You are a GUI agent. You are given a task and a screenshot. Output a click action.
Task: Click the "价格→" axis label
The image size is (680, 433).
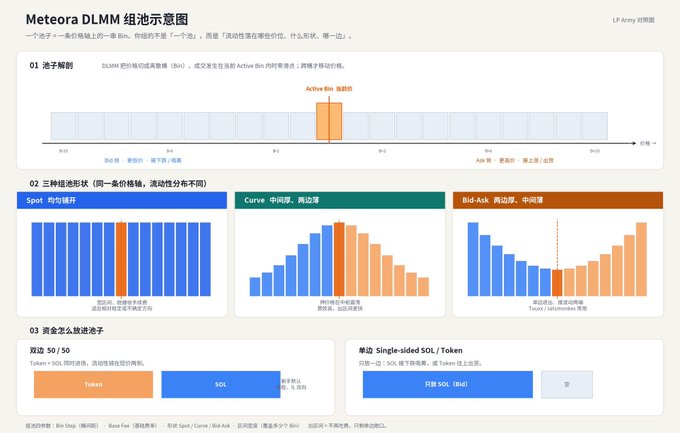[648, 143]
